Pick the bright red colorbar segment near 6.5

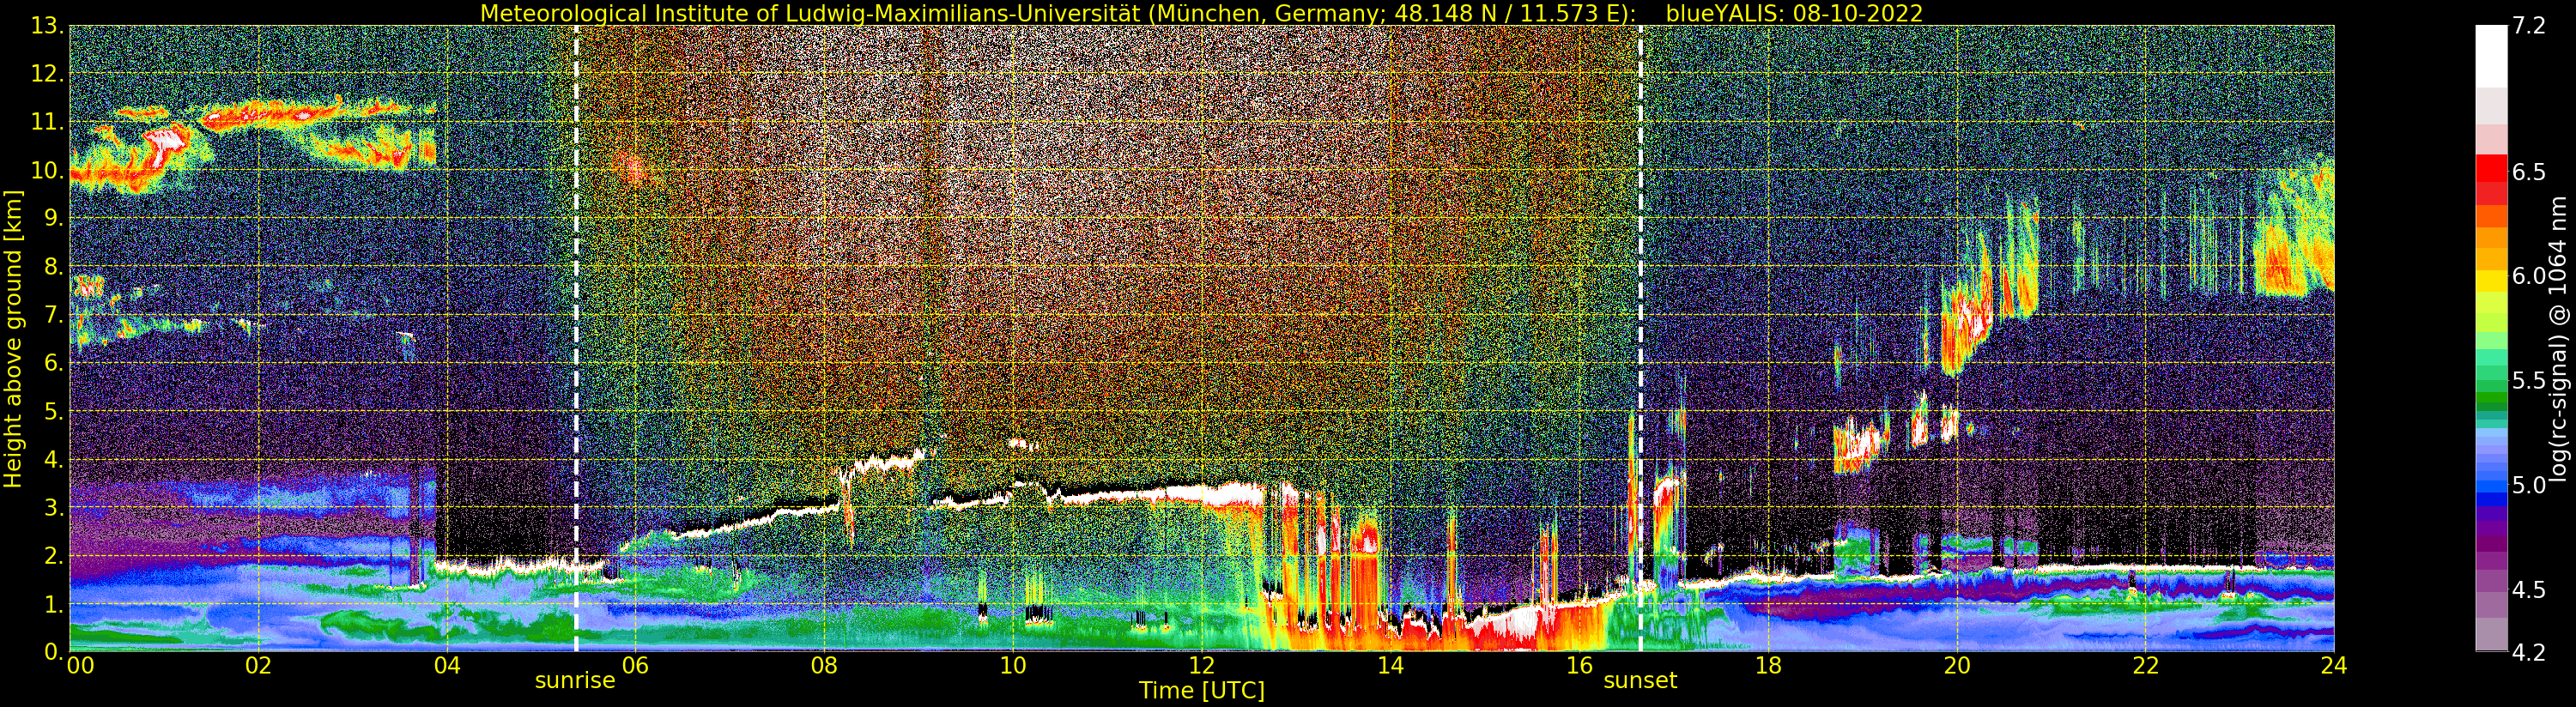2491,170
